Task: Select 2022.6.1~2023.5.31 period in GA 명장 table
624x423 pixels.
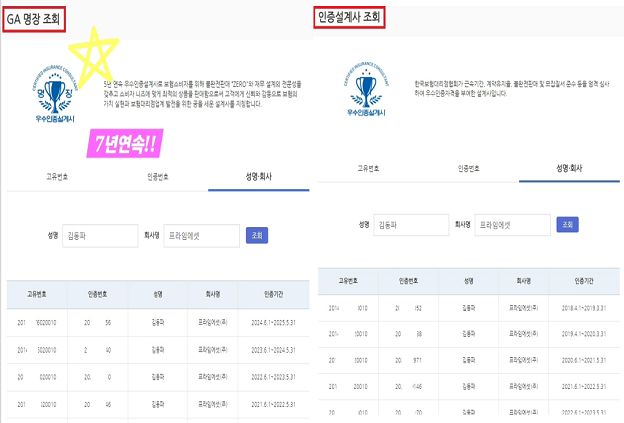Action: pos(273,377)
